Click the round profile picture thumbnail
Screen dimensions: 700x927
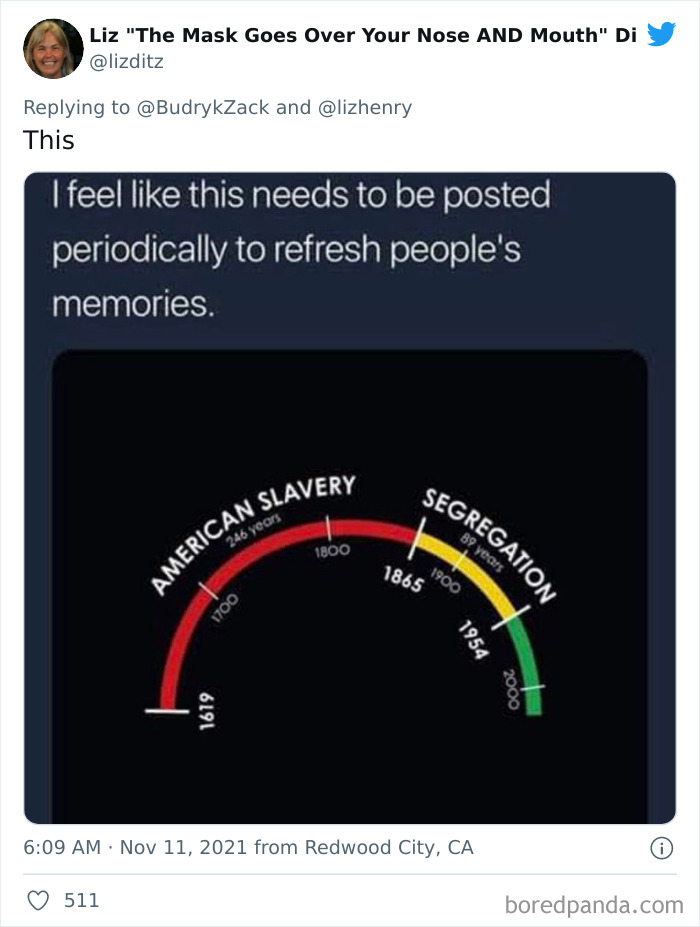pos(53,47)
